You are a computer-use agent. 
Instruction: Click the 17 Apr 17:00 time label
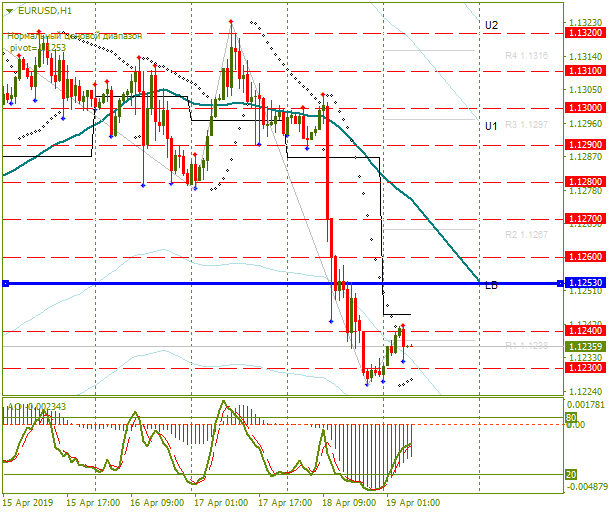[285, 503]
